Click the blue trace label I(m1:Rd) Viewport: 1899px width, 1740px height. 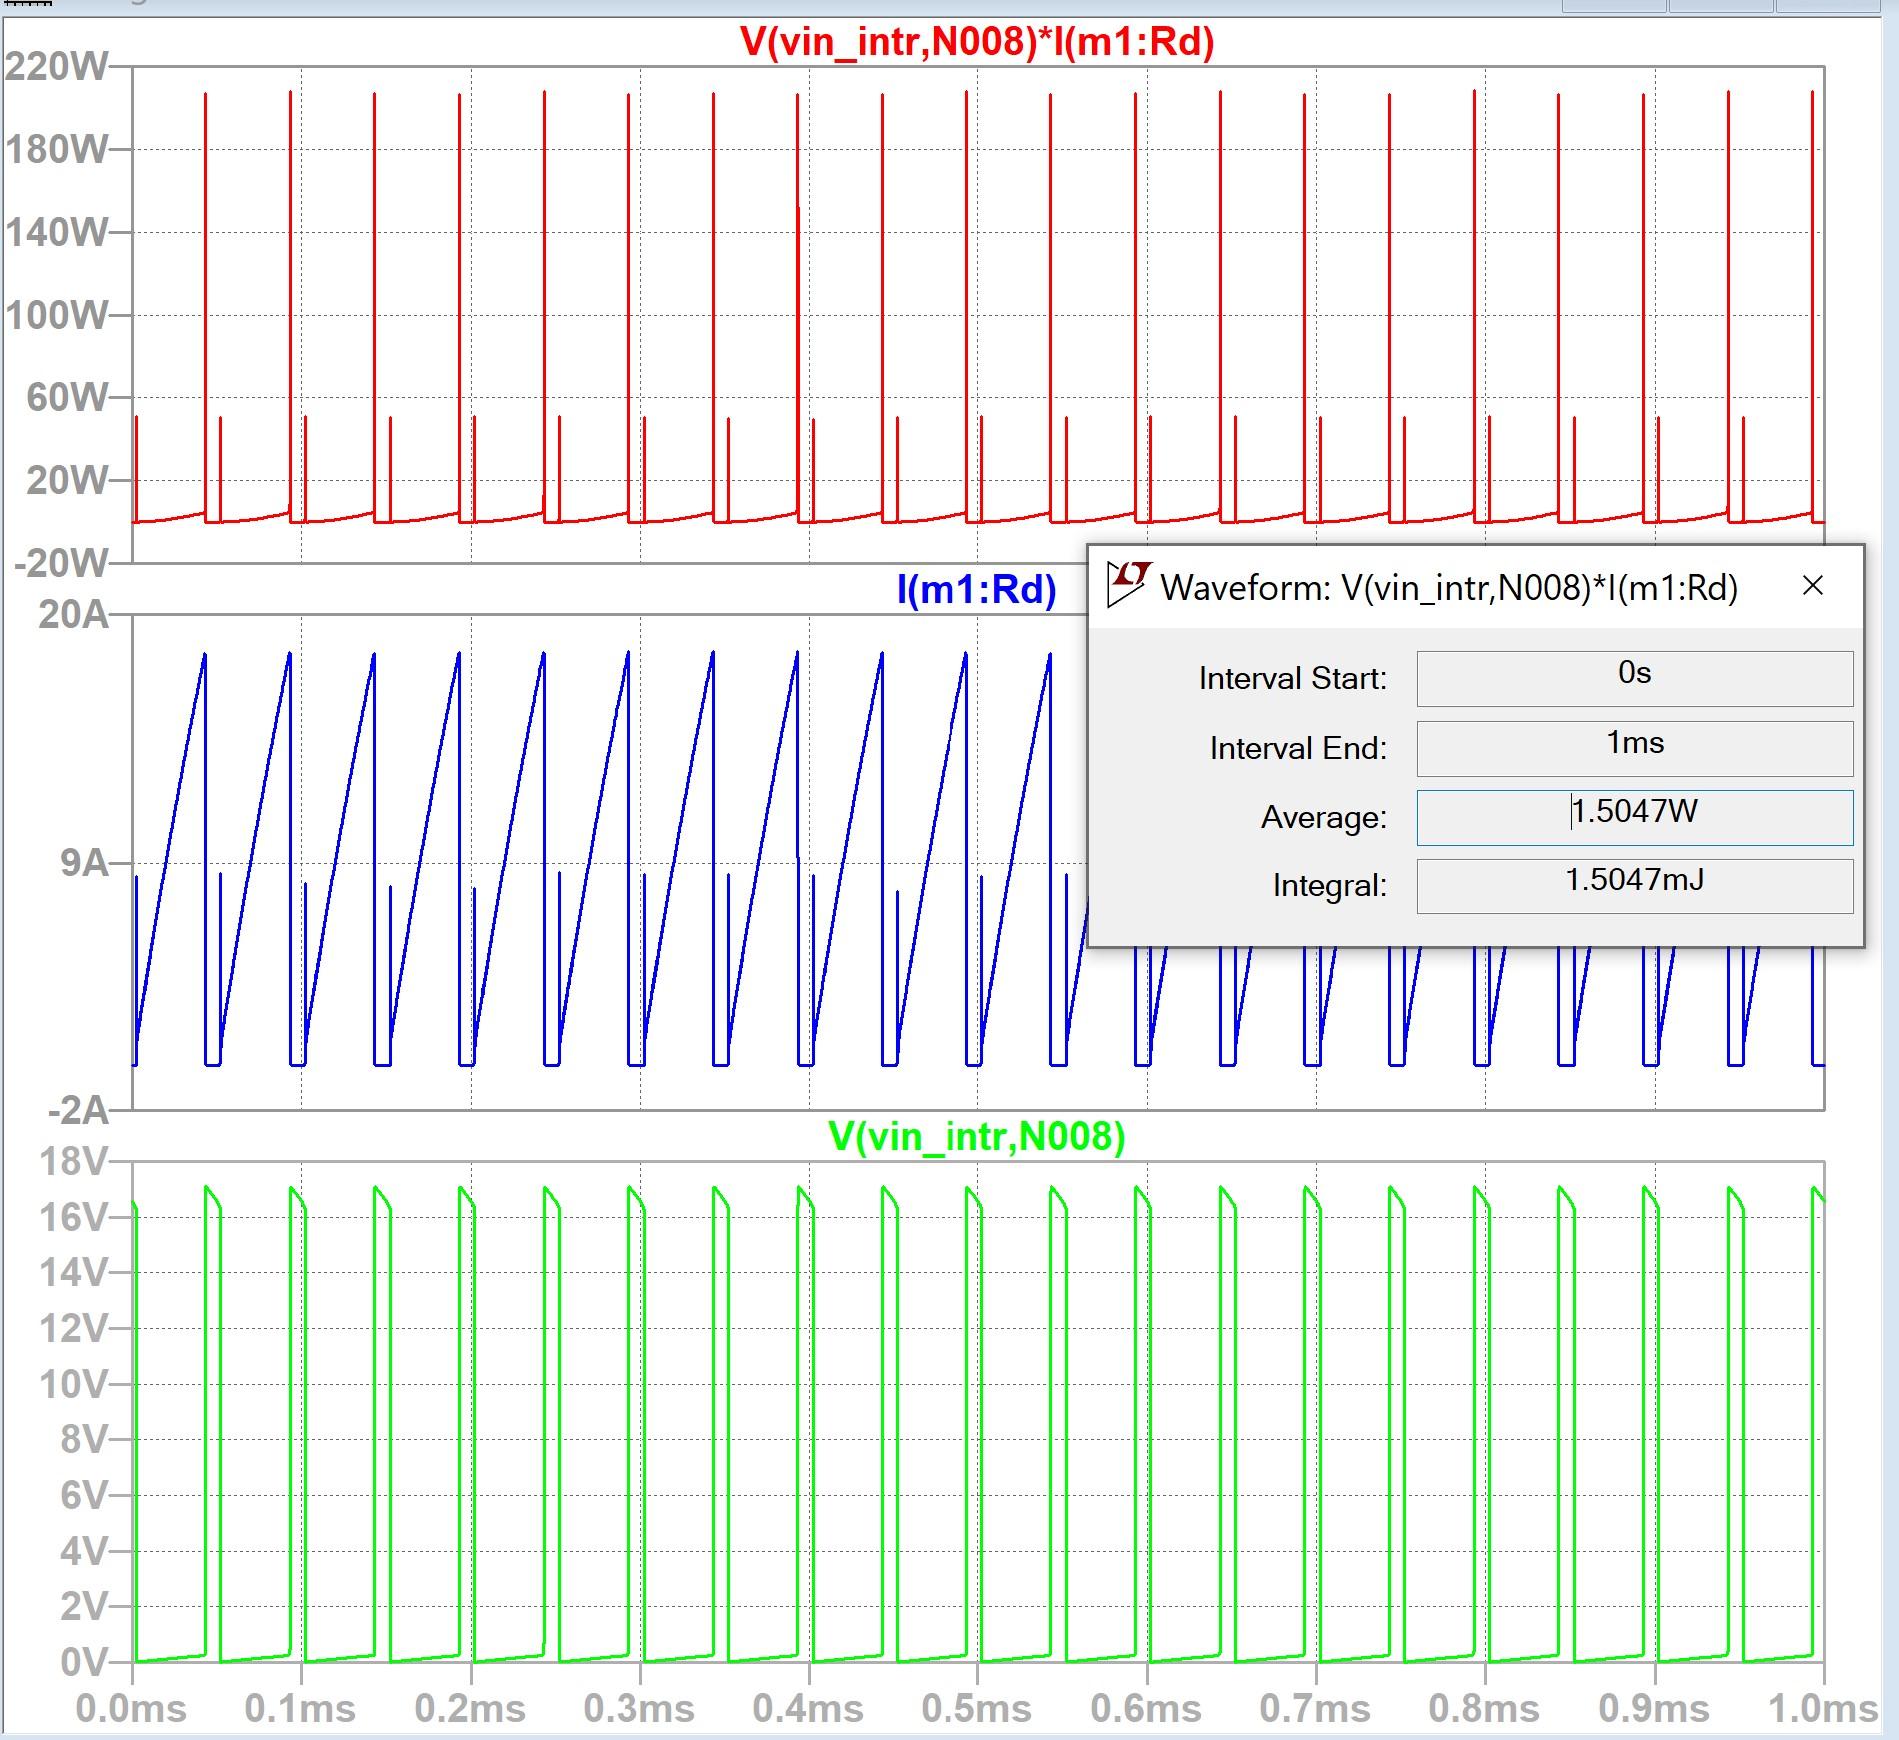tap(977, 589)
